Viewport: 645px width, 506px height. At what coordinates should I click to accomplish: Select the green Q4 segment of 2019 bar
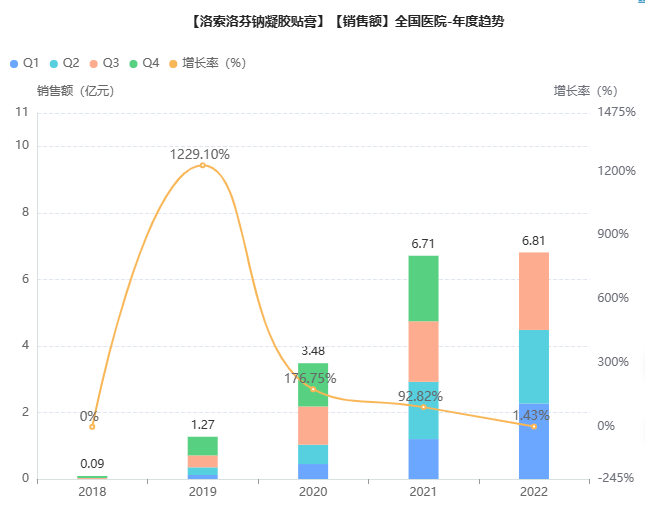click(x=202, y=446)
